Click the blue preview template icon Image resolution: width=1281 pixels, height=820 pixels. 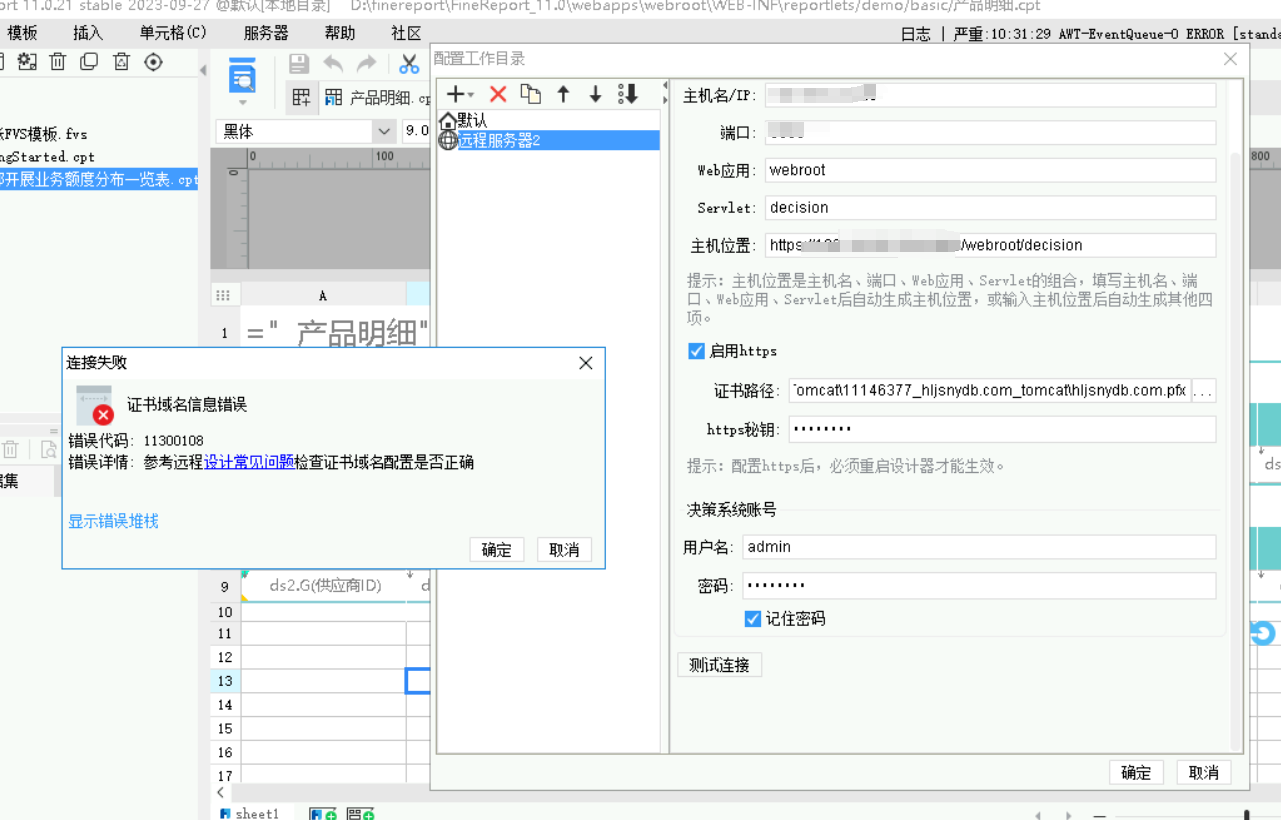[242, 75]
